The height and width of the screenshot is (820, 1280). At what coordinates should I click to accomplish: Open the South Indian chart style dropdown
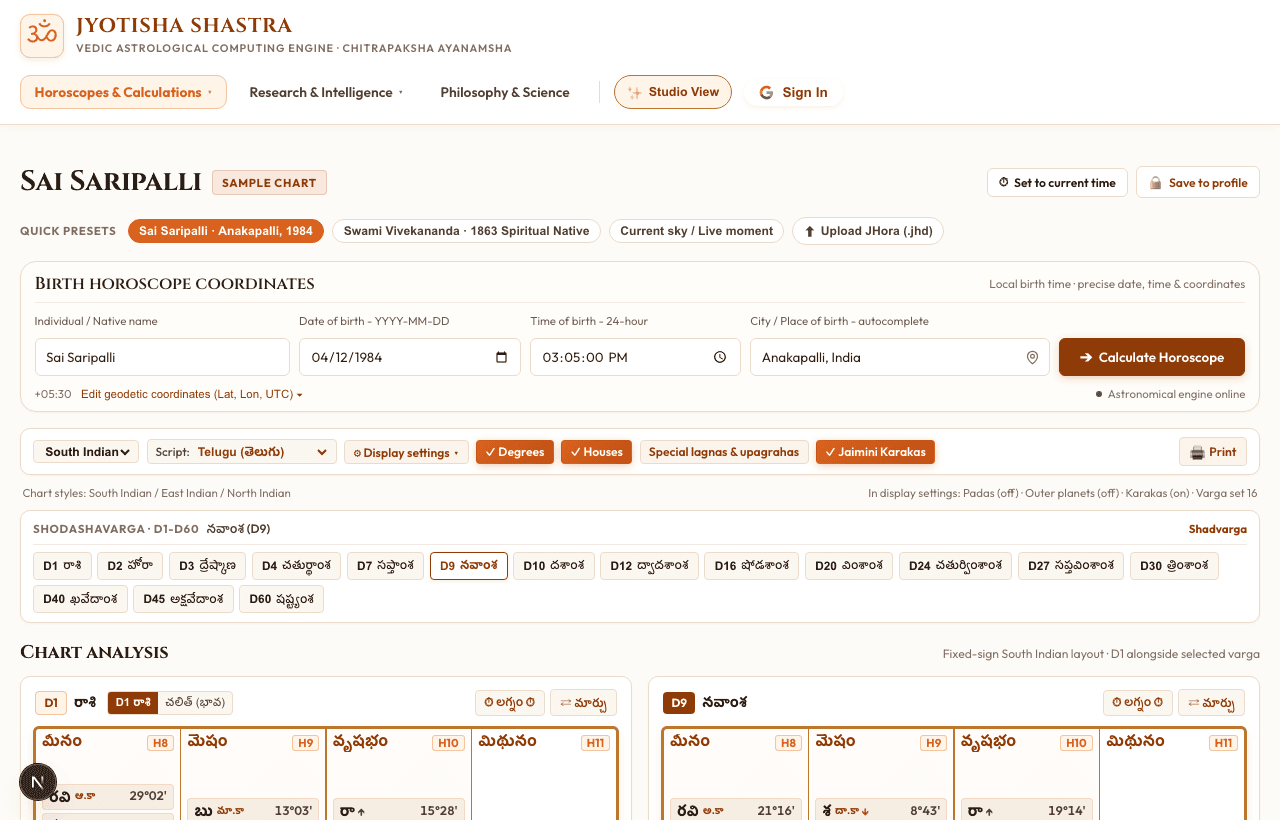pos(86,452)
